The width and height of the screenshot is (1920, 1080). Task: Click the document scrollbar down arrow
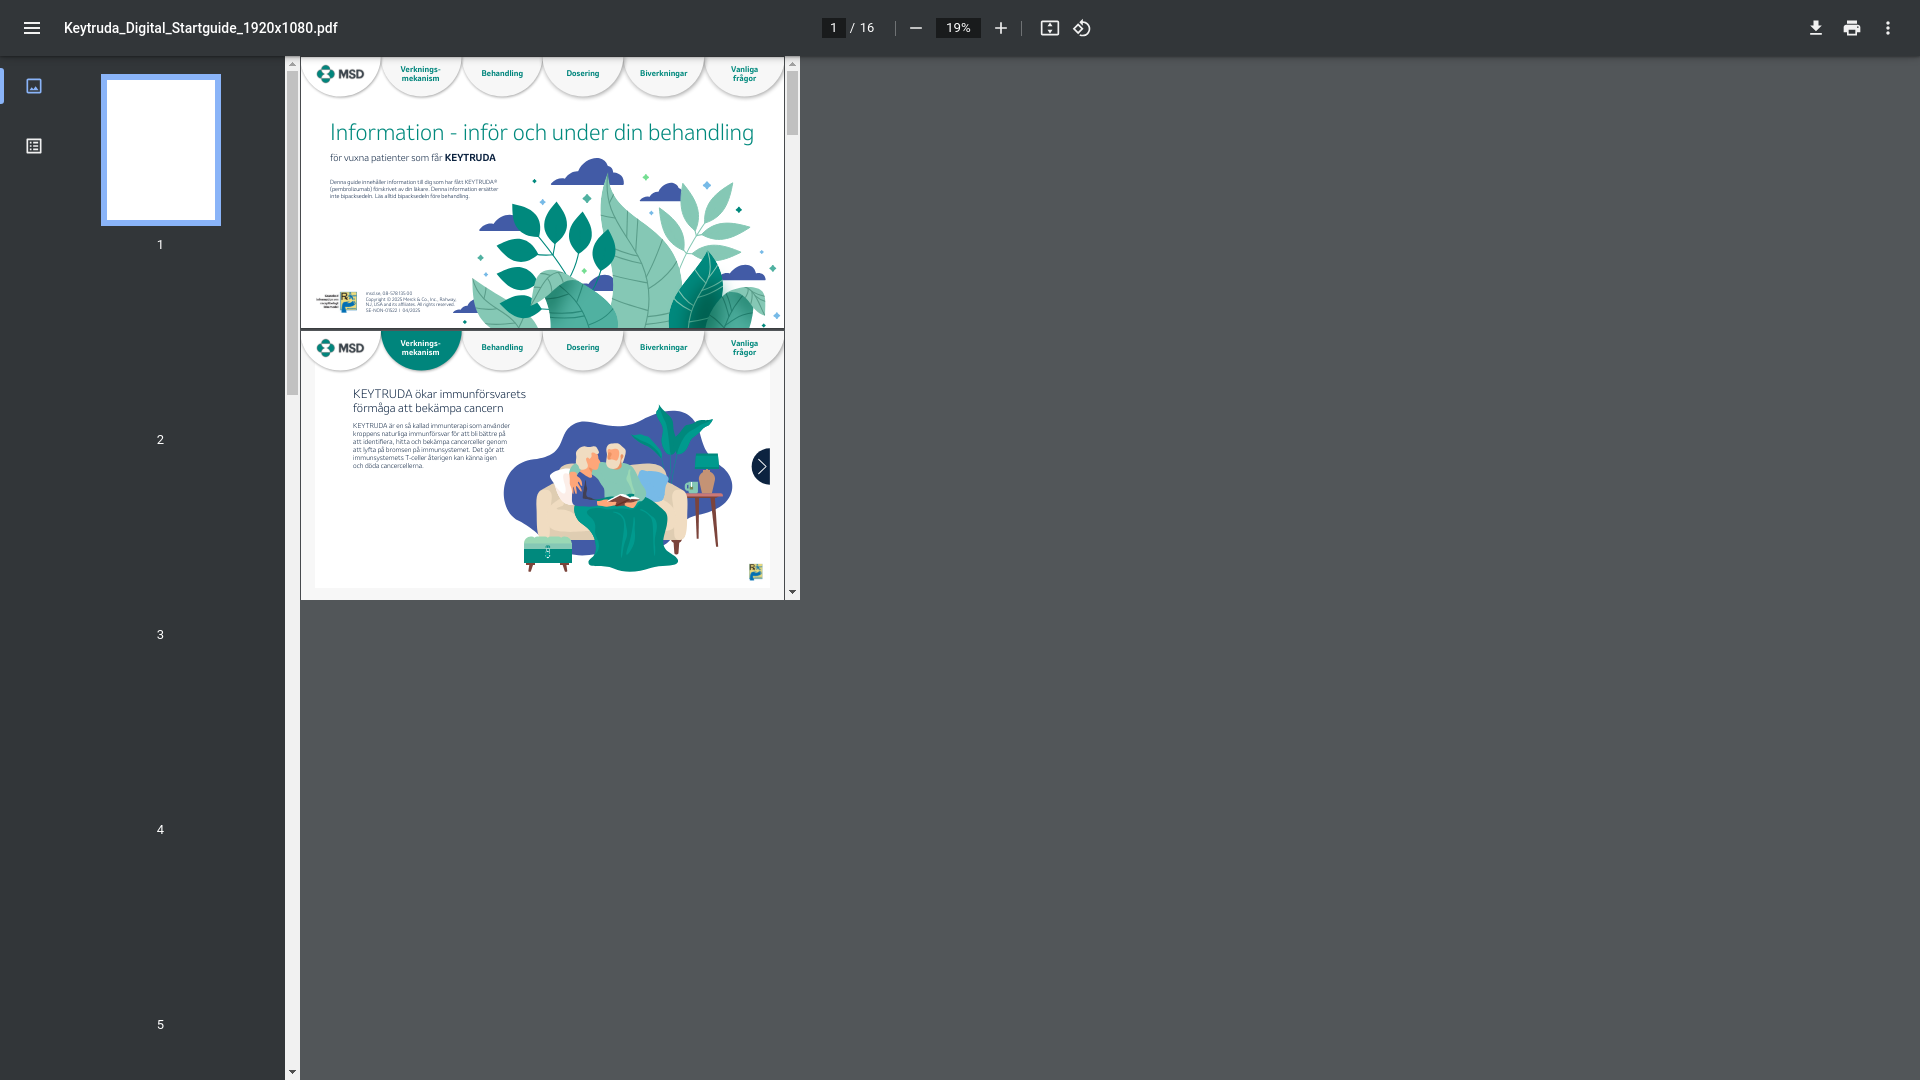point(792,593)
